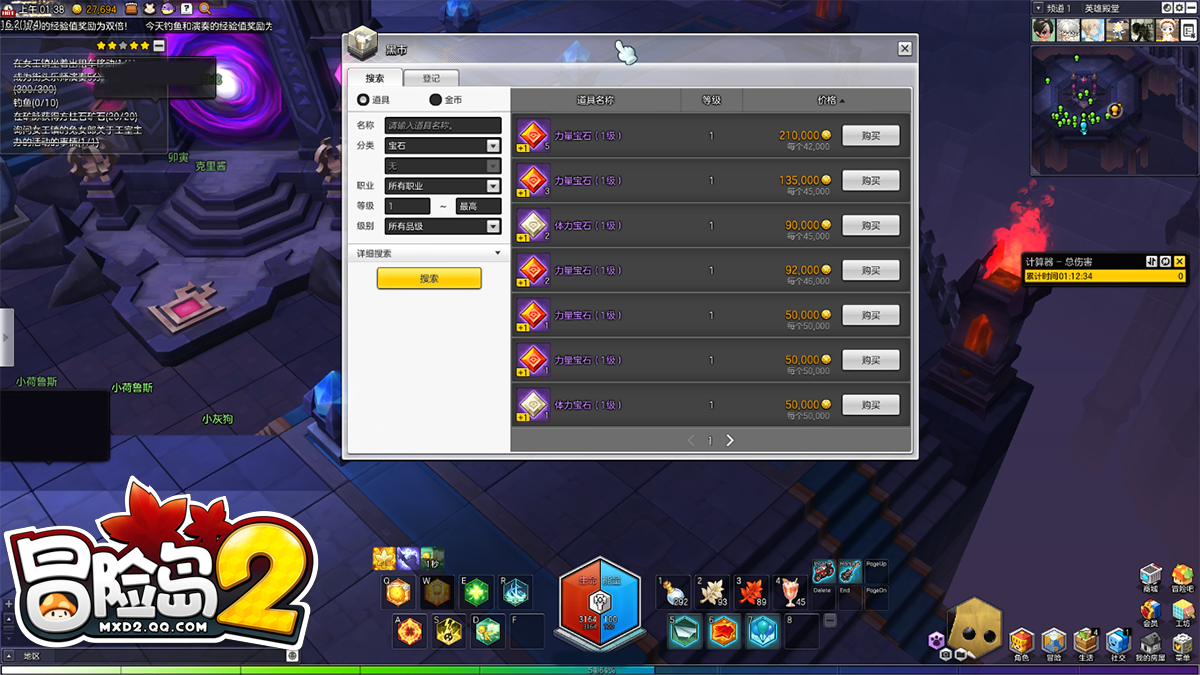Sort by the 价格 column header

click(826, 100)
